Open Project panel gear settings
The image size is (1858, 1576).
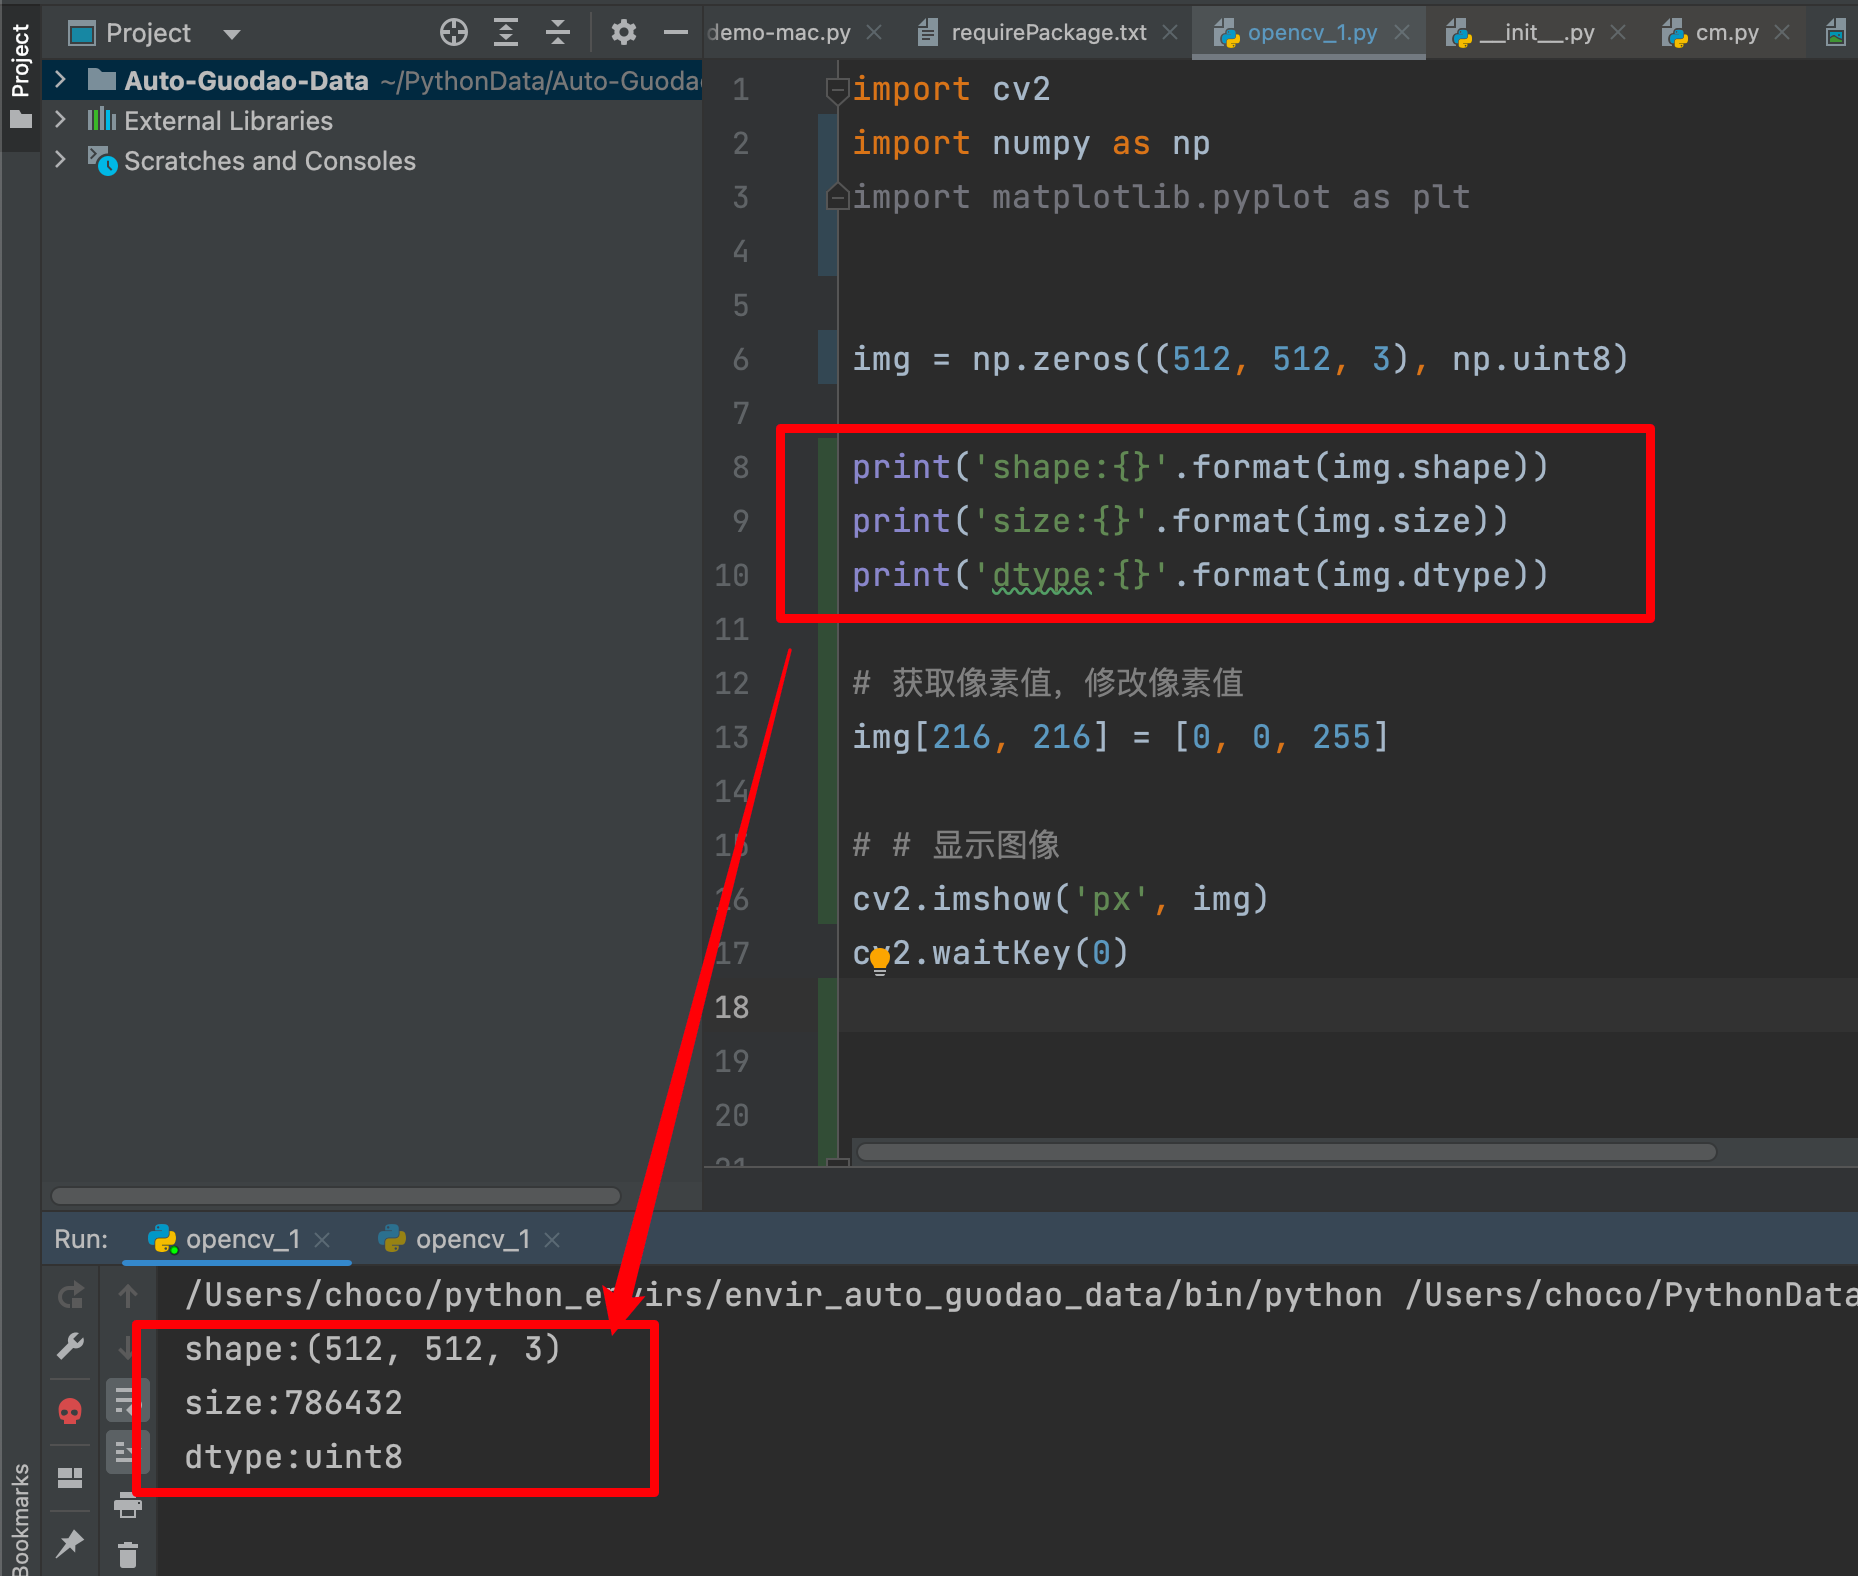click(x=623, y=33)
